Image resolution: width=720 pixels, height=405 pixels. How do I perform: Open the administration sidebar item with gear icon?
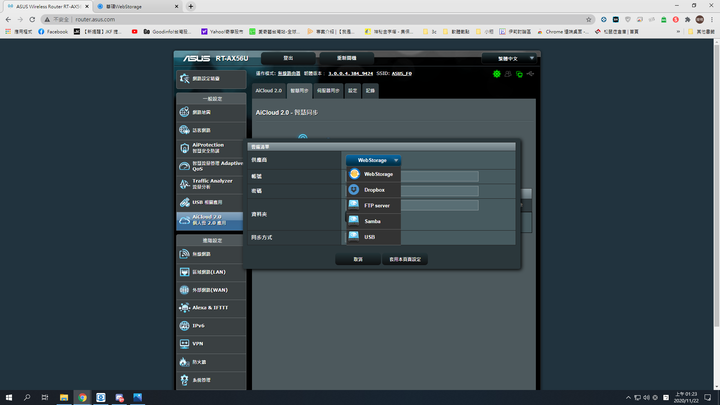click(211, 380)
